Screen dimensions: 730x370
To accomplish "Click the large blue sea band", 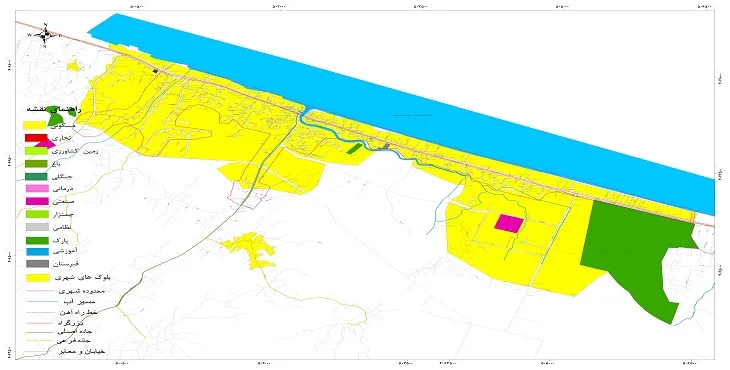I will point(400,112).
